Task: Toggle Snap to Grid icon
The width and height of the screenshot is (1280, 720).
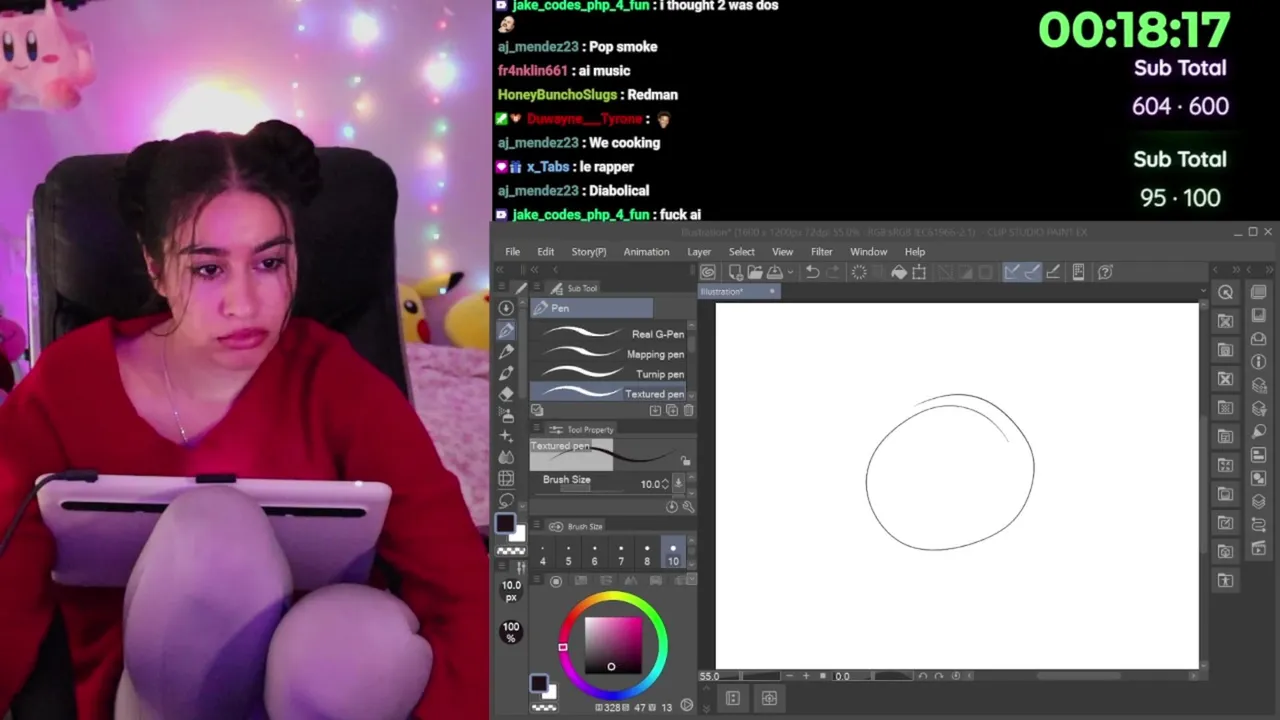Action: [1053, 272]
